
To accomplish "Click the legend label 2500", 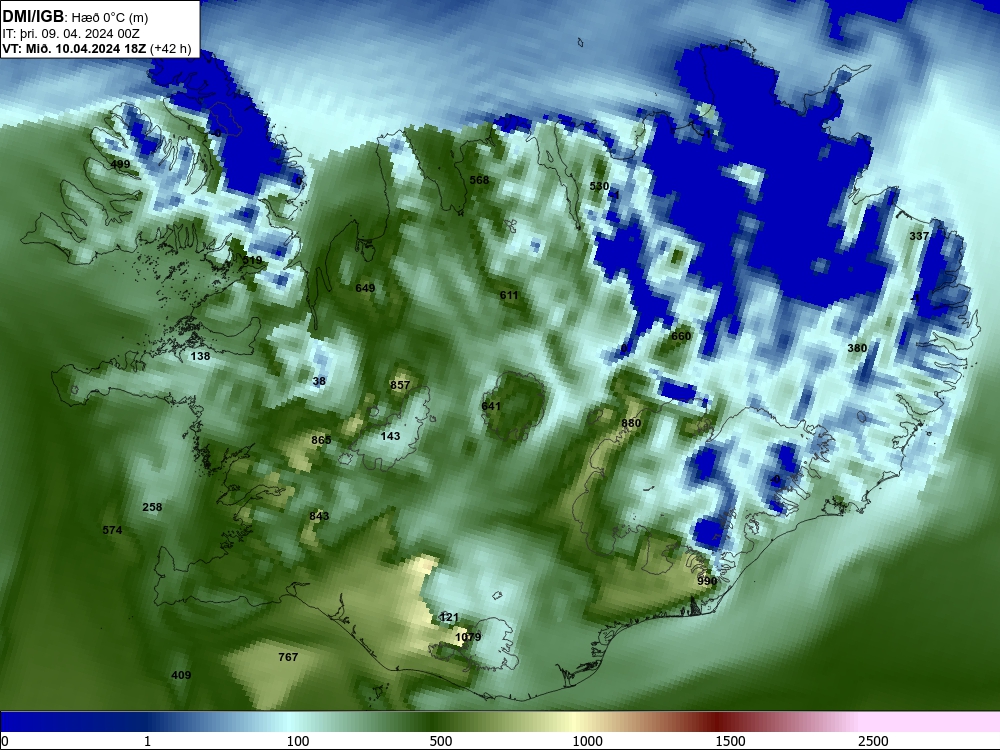I will pyautogui.click(x=873, y=741).
